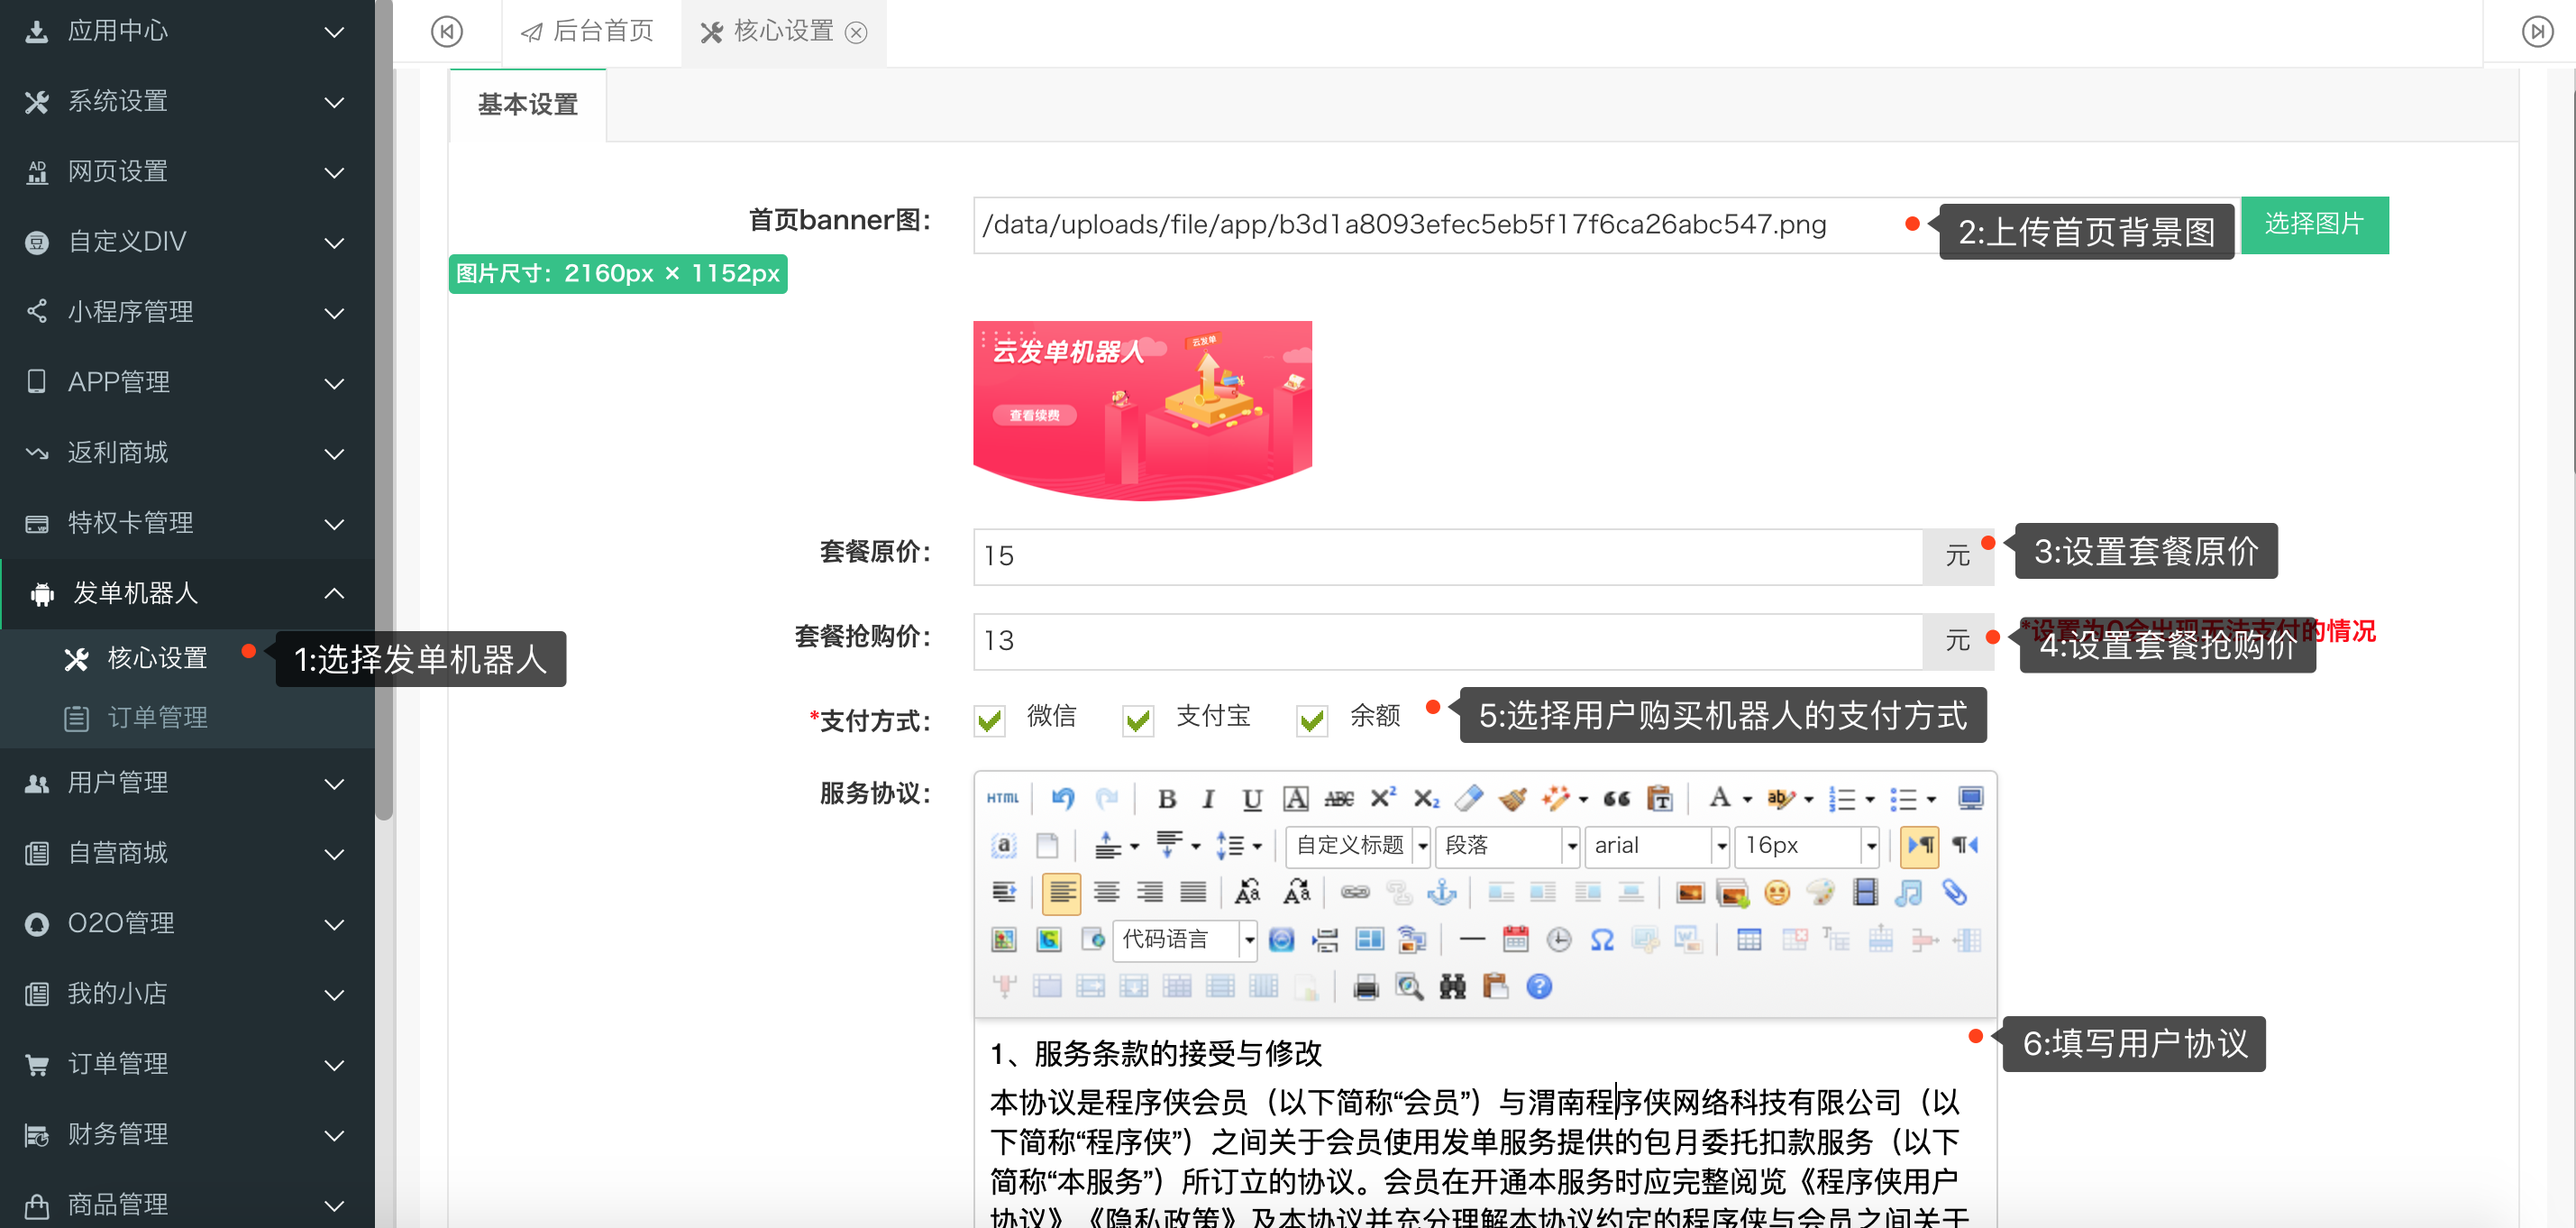
Task: Use the format painter brush icon
Action: click(1513, 798)
